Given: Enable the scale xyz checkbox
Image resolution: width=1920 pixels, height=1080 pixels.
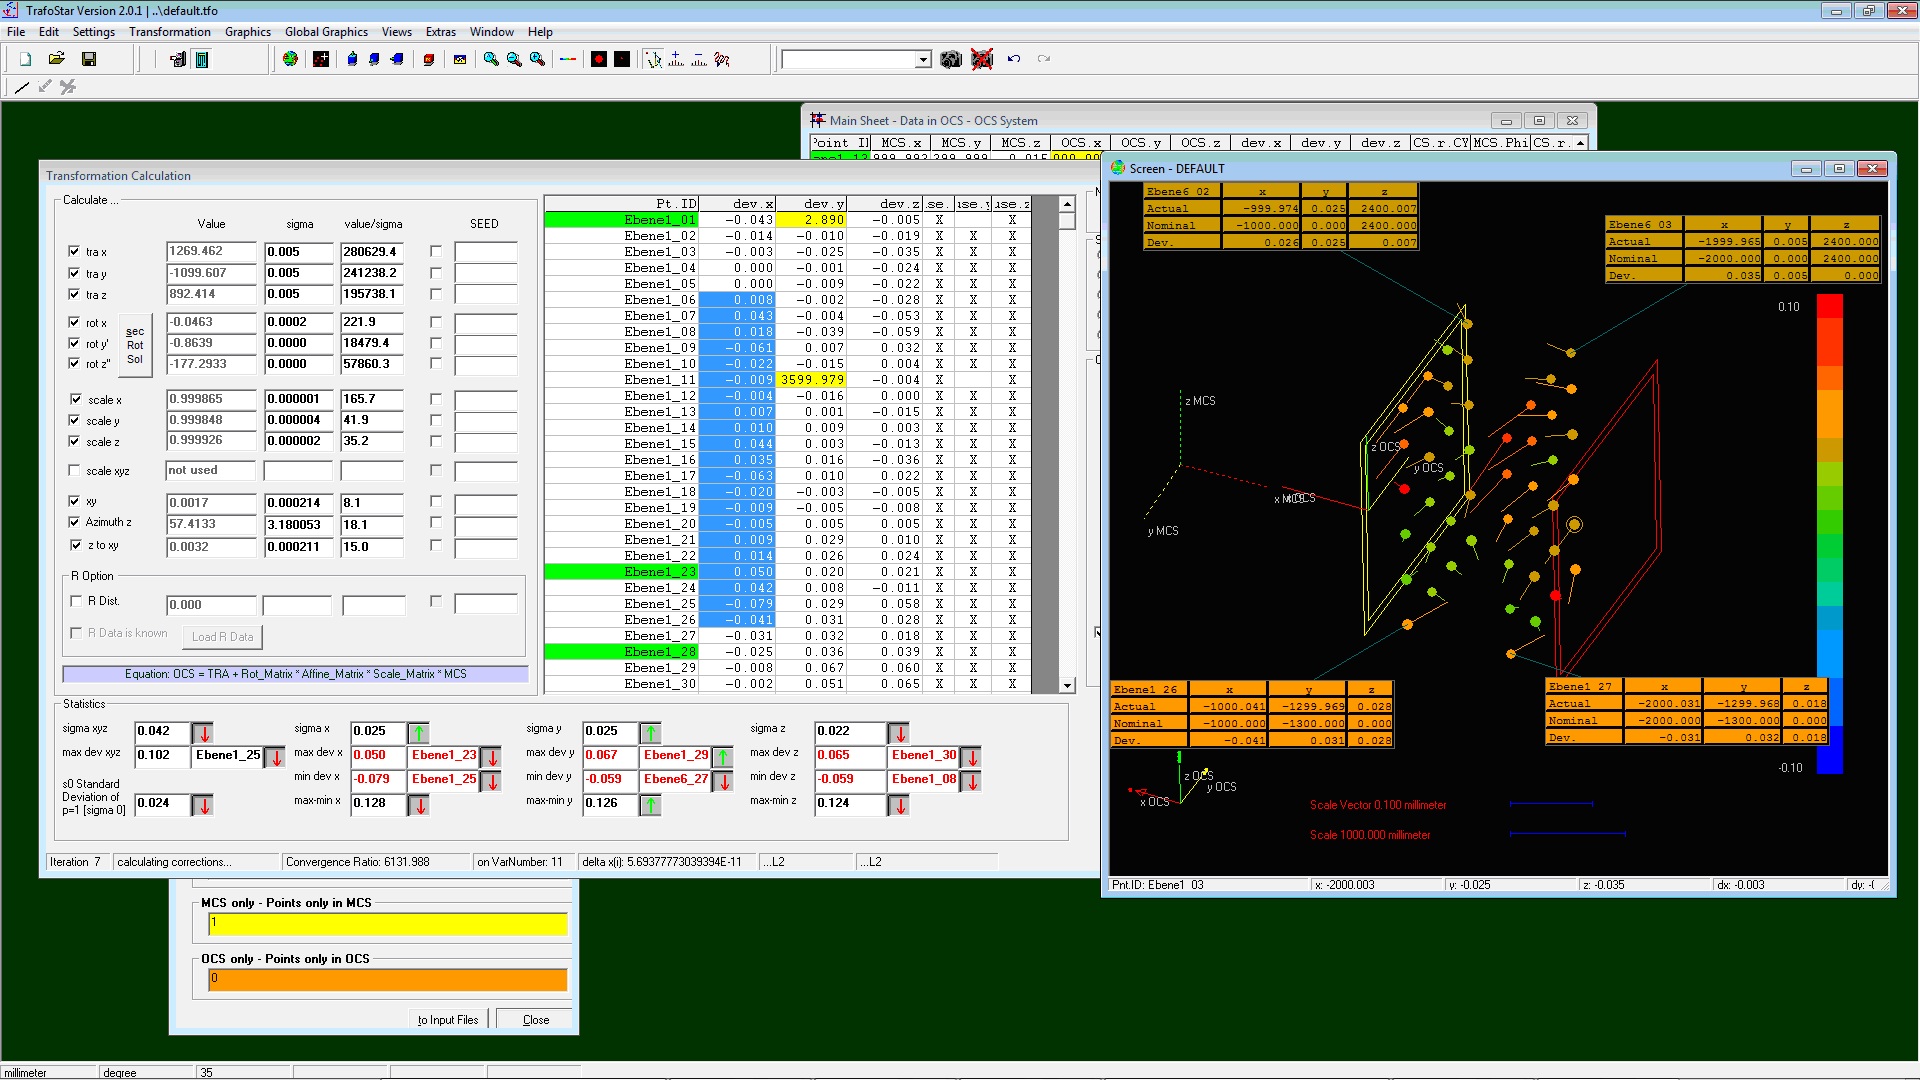Looking at the screenshot, I should 74,470.
